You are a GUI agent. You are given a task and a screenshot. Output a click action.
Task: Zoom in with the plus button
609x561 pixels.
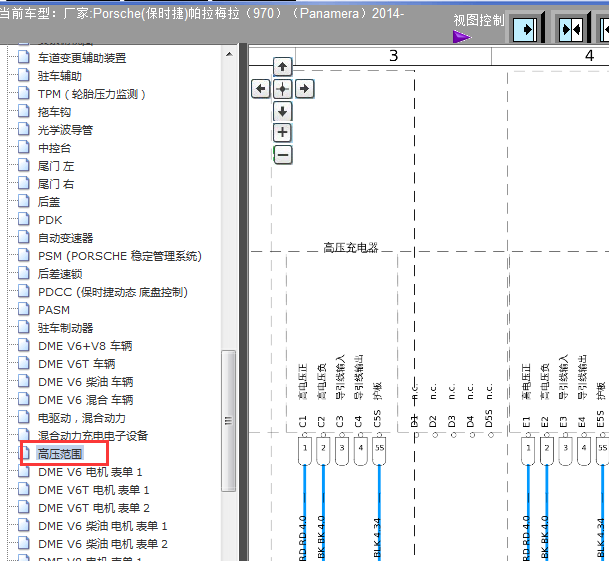(282, 132)
